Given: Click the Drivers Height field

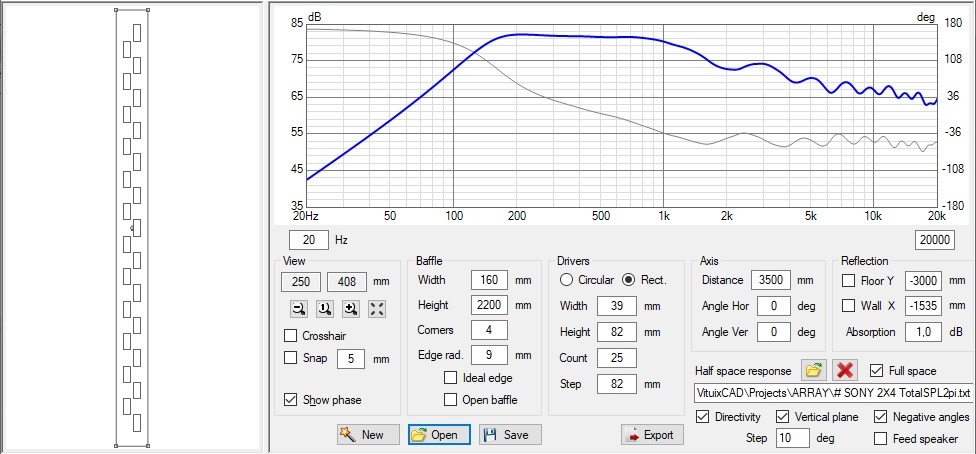Looking at the screenshot, I should pyautogui.click(x=617, y=332).
